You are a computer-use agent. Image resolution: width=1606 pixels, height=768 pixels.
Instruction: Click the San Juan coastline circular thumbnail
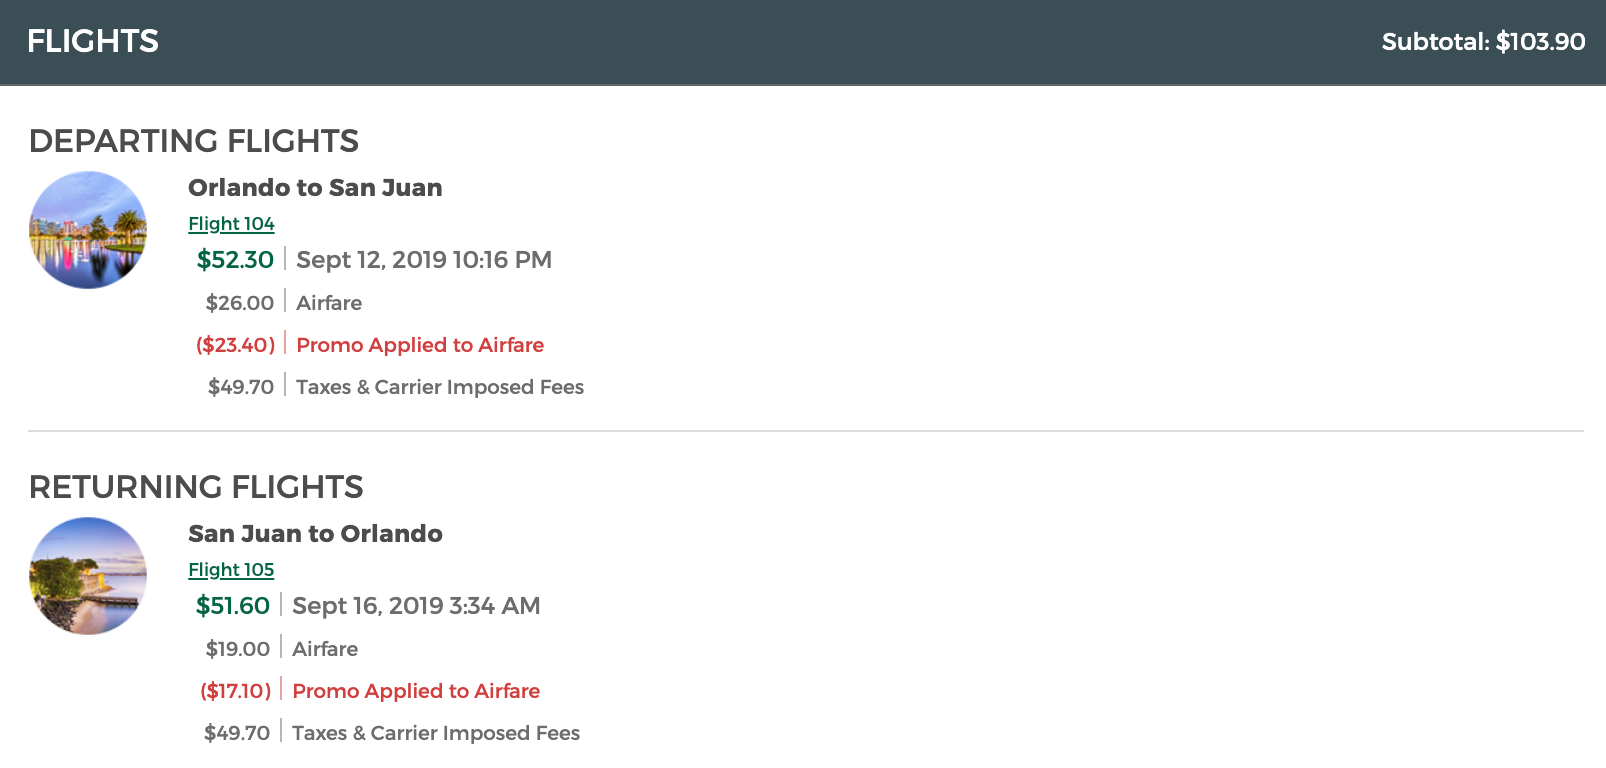tap(88, 576)
